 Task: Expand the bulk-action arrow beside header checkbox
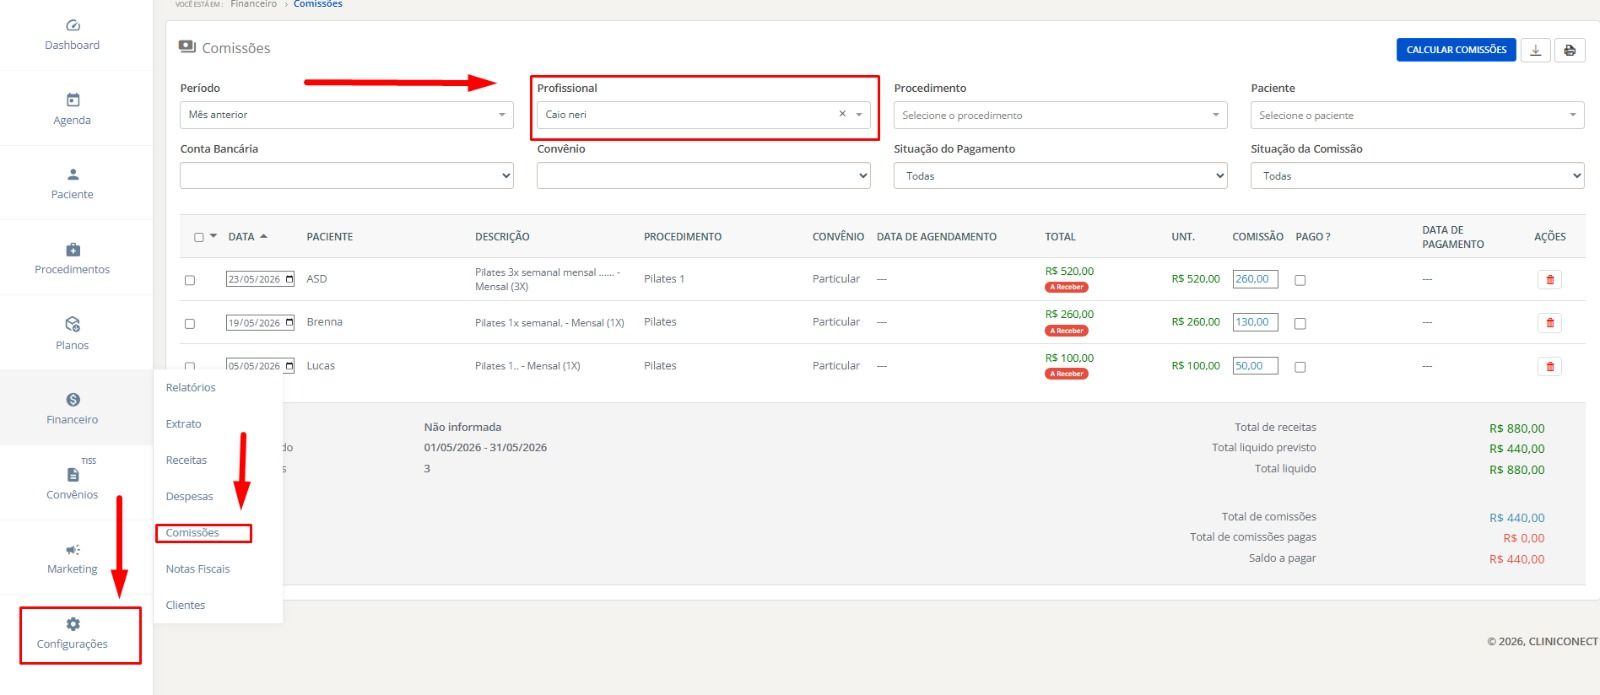coord(213,236)
